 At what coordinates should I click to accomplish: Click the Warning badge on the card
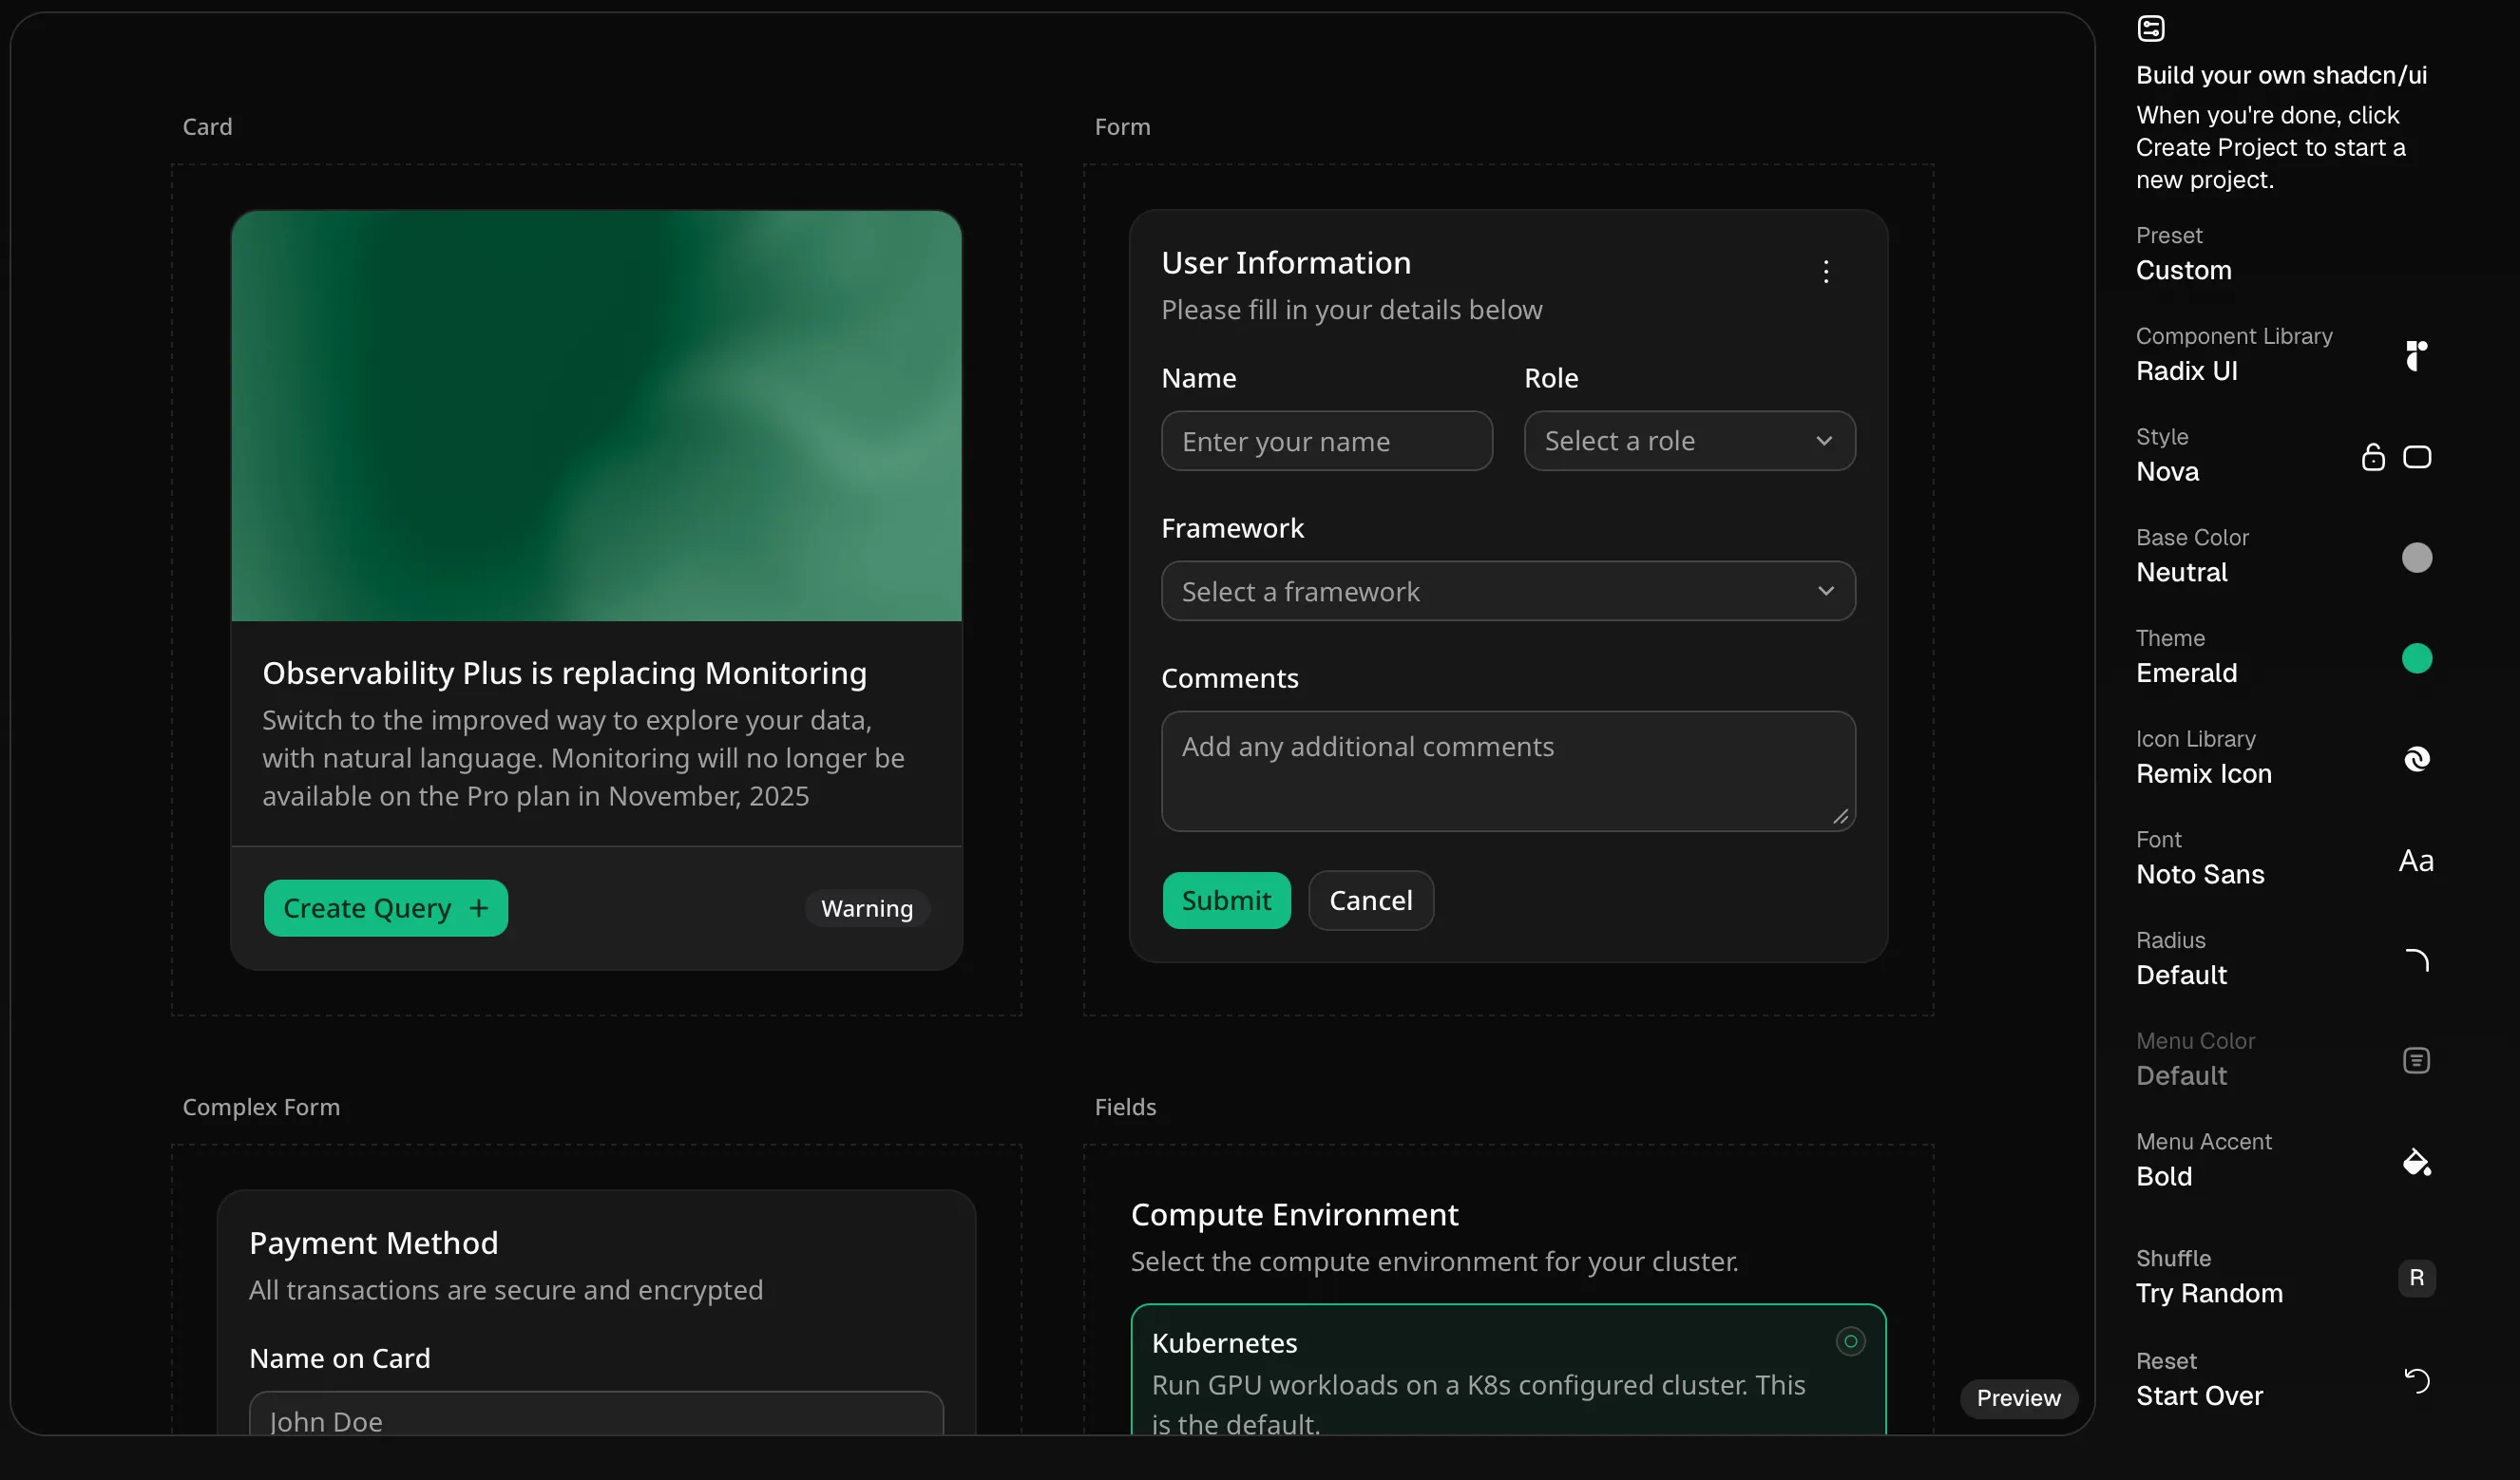click(866, 908)
